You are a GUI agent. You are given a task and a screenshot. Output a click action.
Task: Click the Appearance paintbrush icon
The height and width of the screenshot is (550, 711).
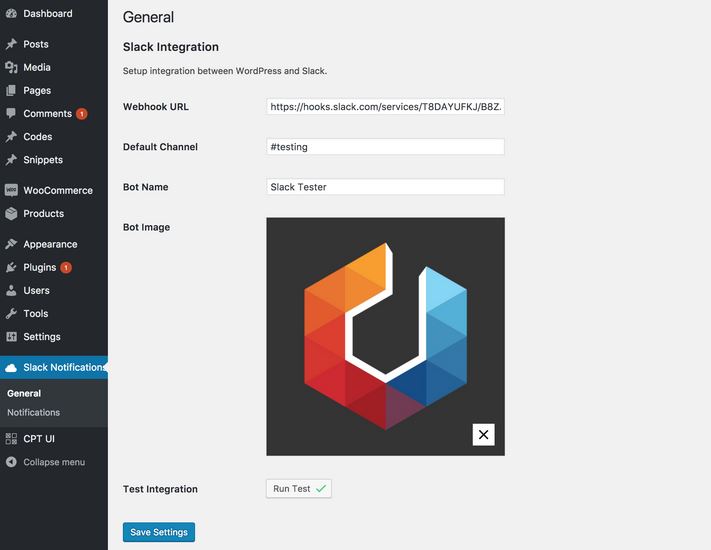[11, 244]
